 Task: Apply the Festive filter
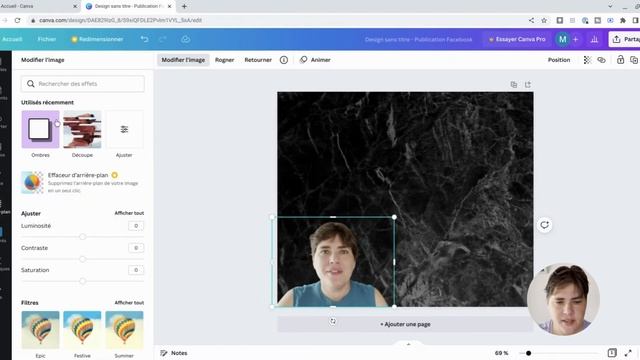82,330
